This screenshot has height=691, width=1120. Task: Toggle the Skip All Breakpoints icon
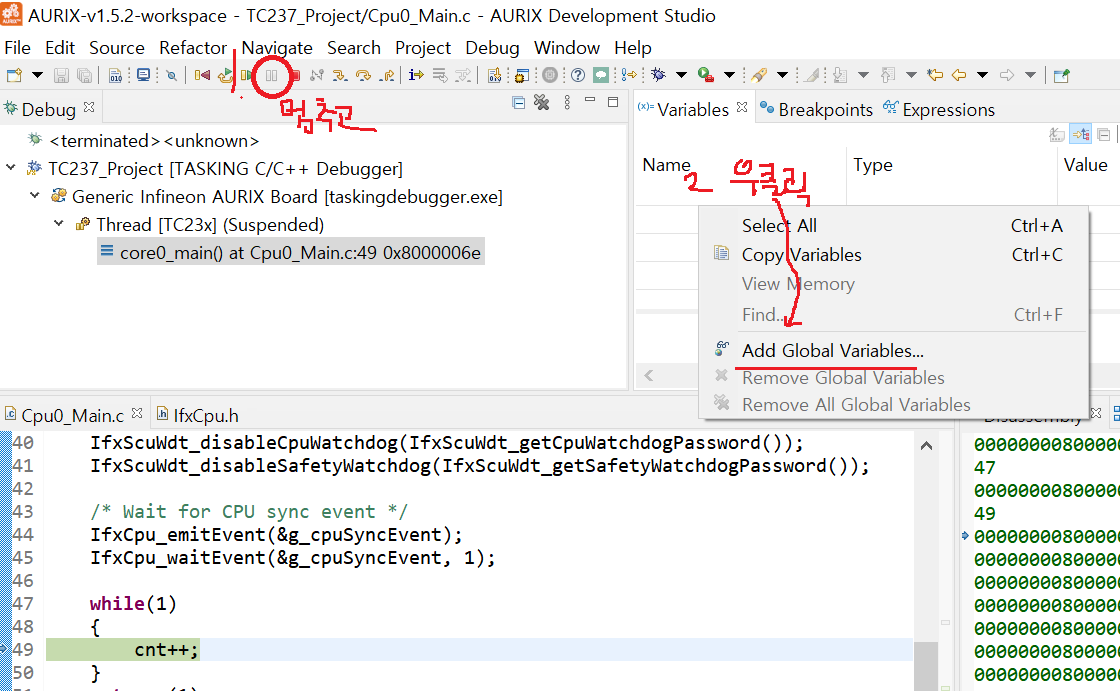[171, 75]
